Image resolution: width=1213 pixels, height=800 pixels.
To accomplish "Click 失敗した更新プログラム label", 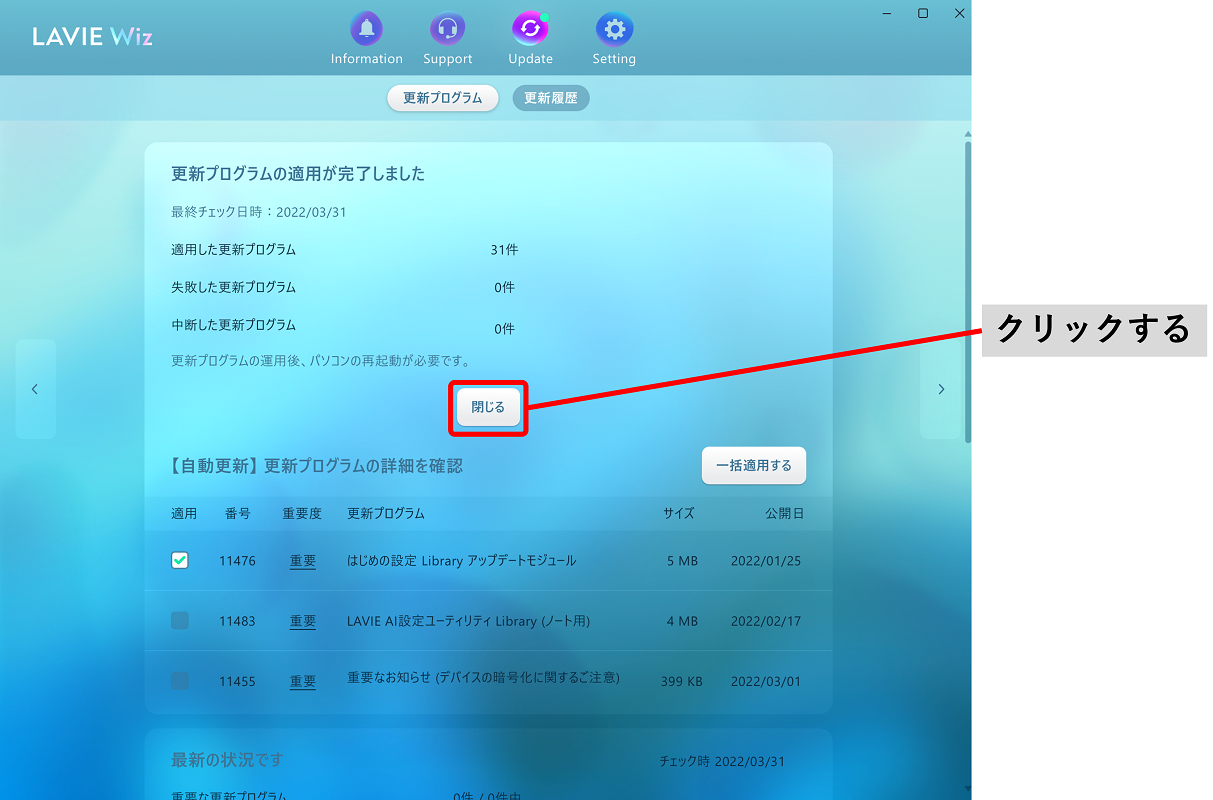I will tap(234, 288).
